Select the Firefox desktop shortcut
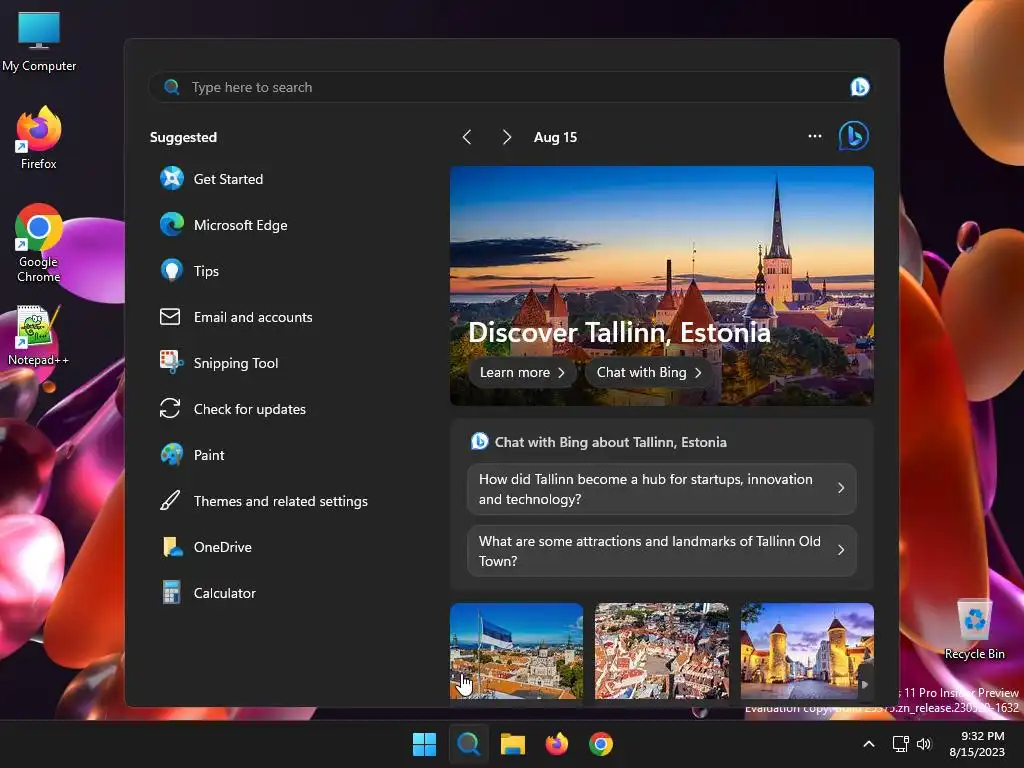The height and width of the screenshot is (768, 1024). tap(39, 137)
